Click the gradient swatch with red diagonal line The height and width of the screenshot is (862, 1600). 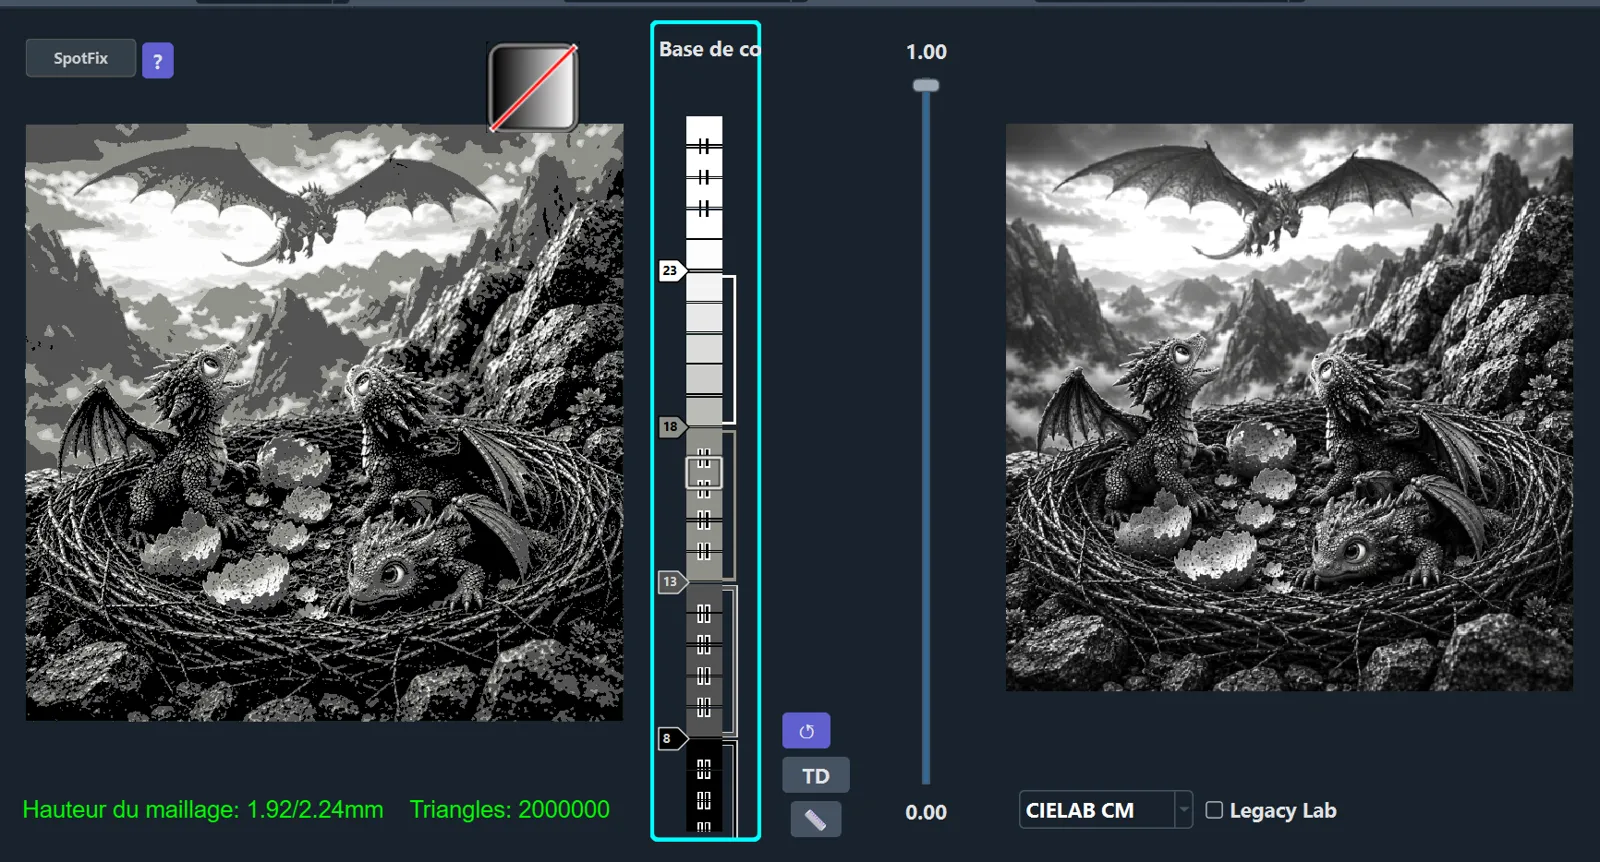coord(533,87)
